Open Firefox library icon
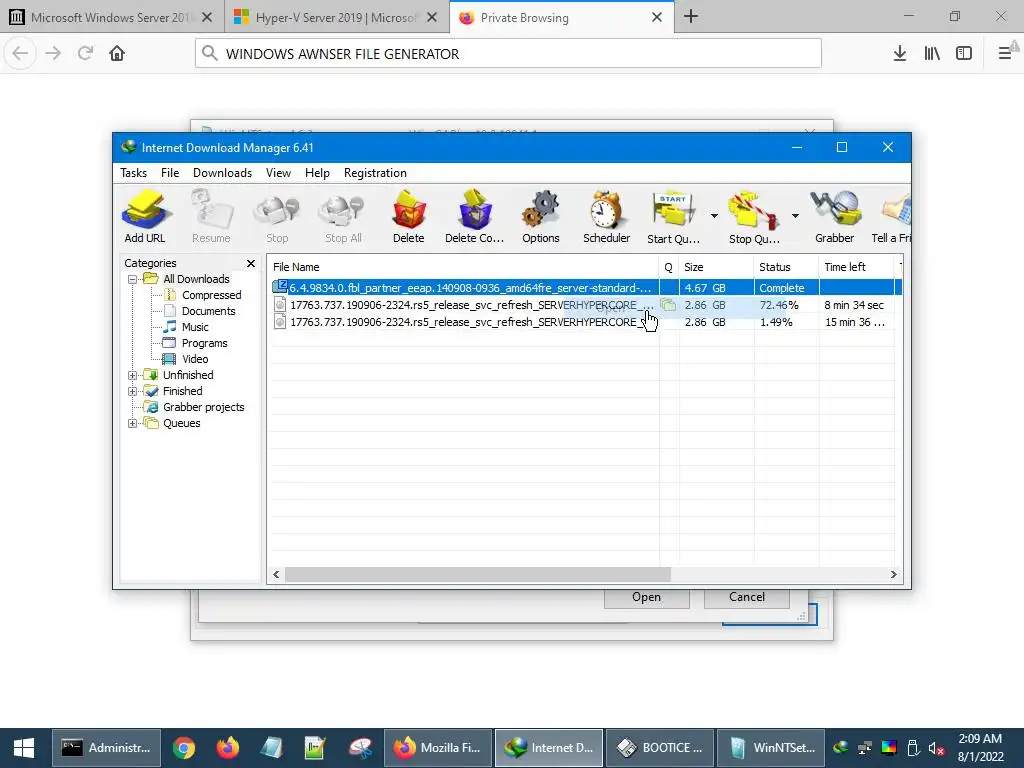The image size is (1024, 768). point(932,53)
